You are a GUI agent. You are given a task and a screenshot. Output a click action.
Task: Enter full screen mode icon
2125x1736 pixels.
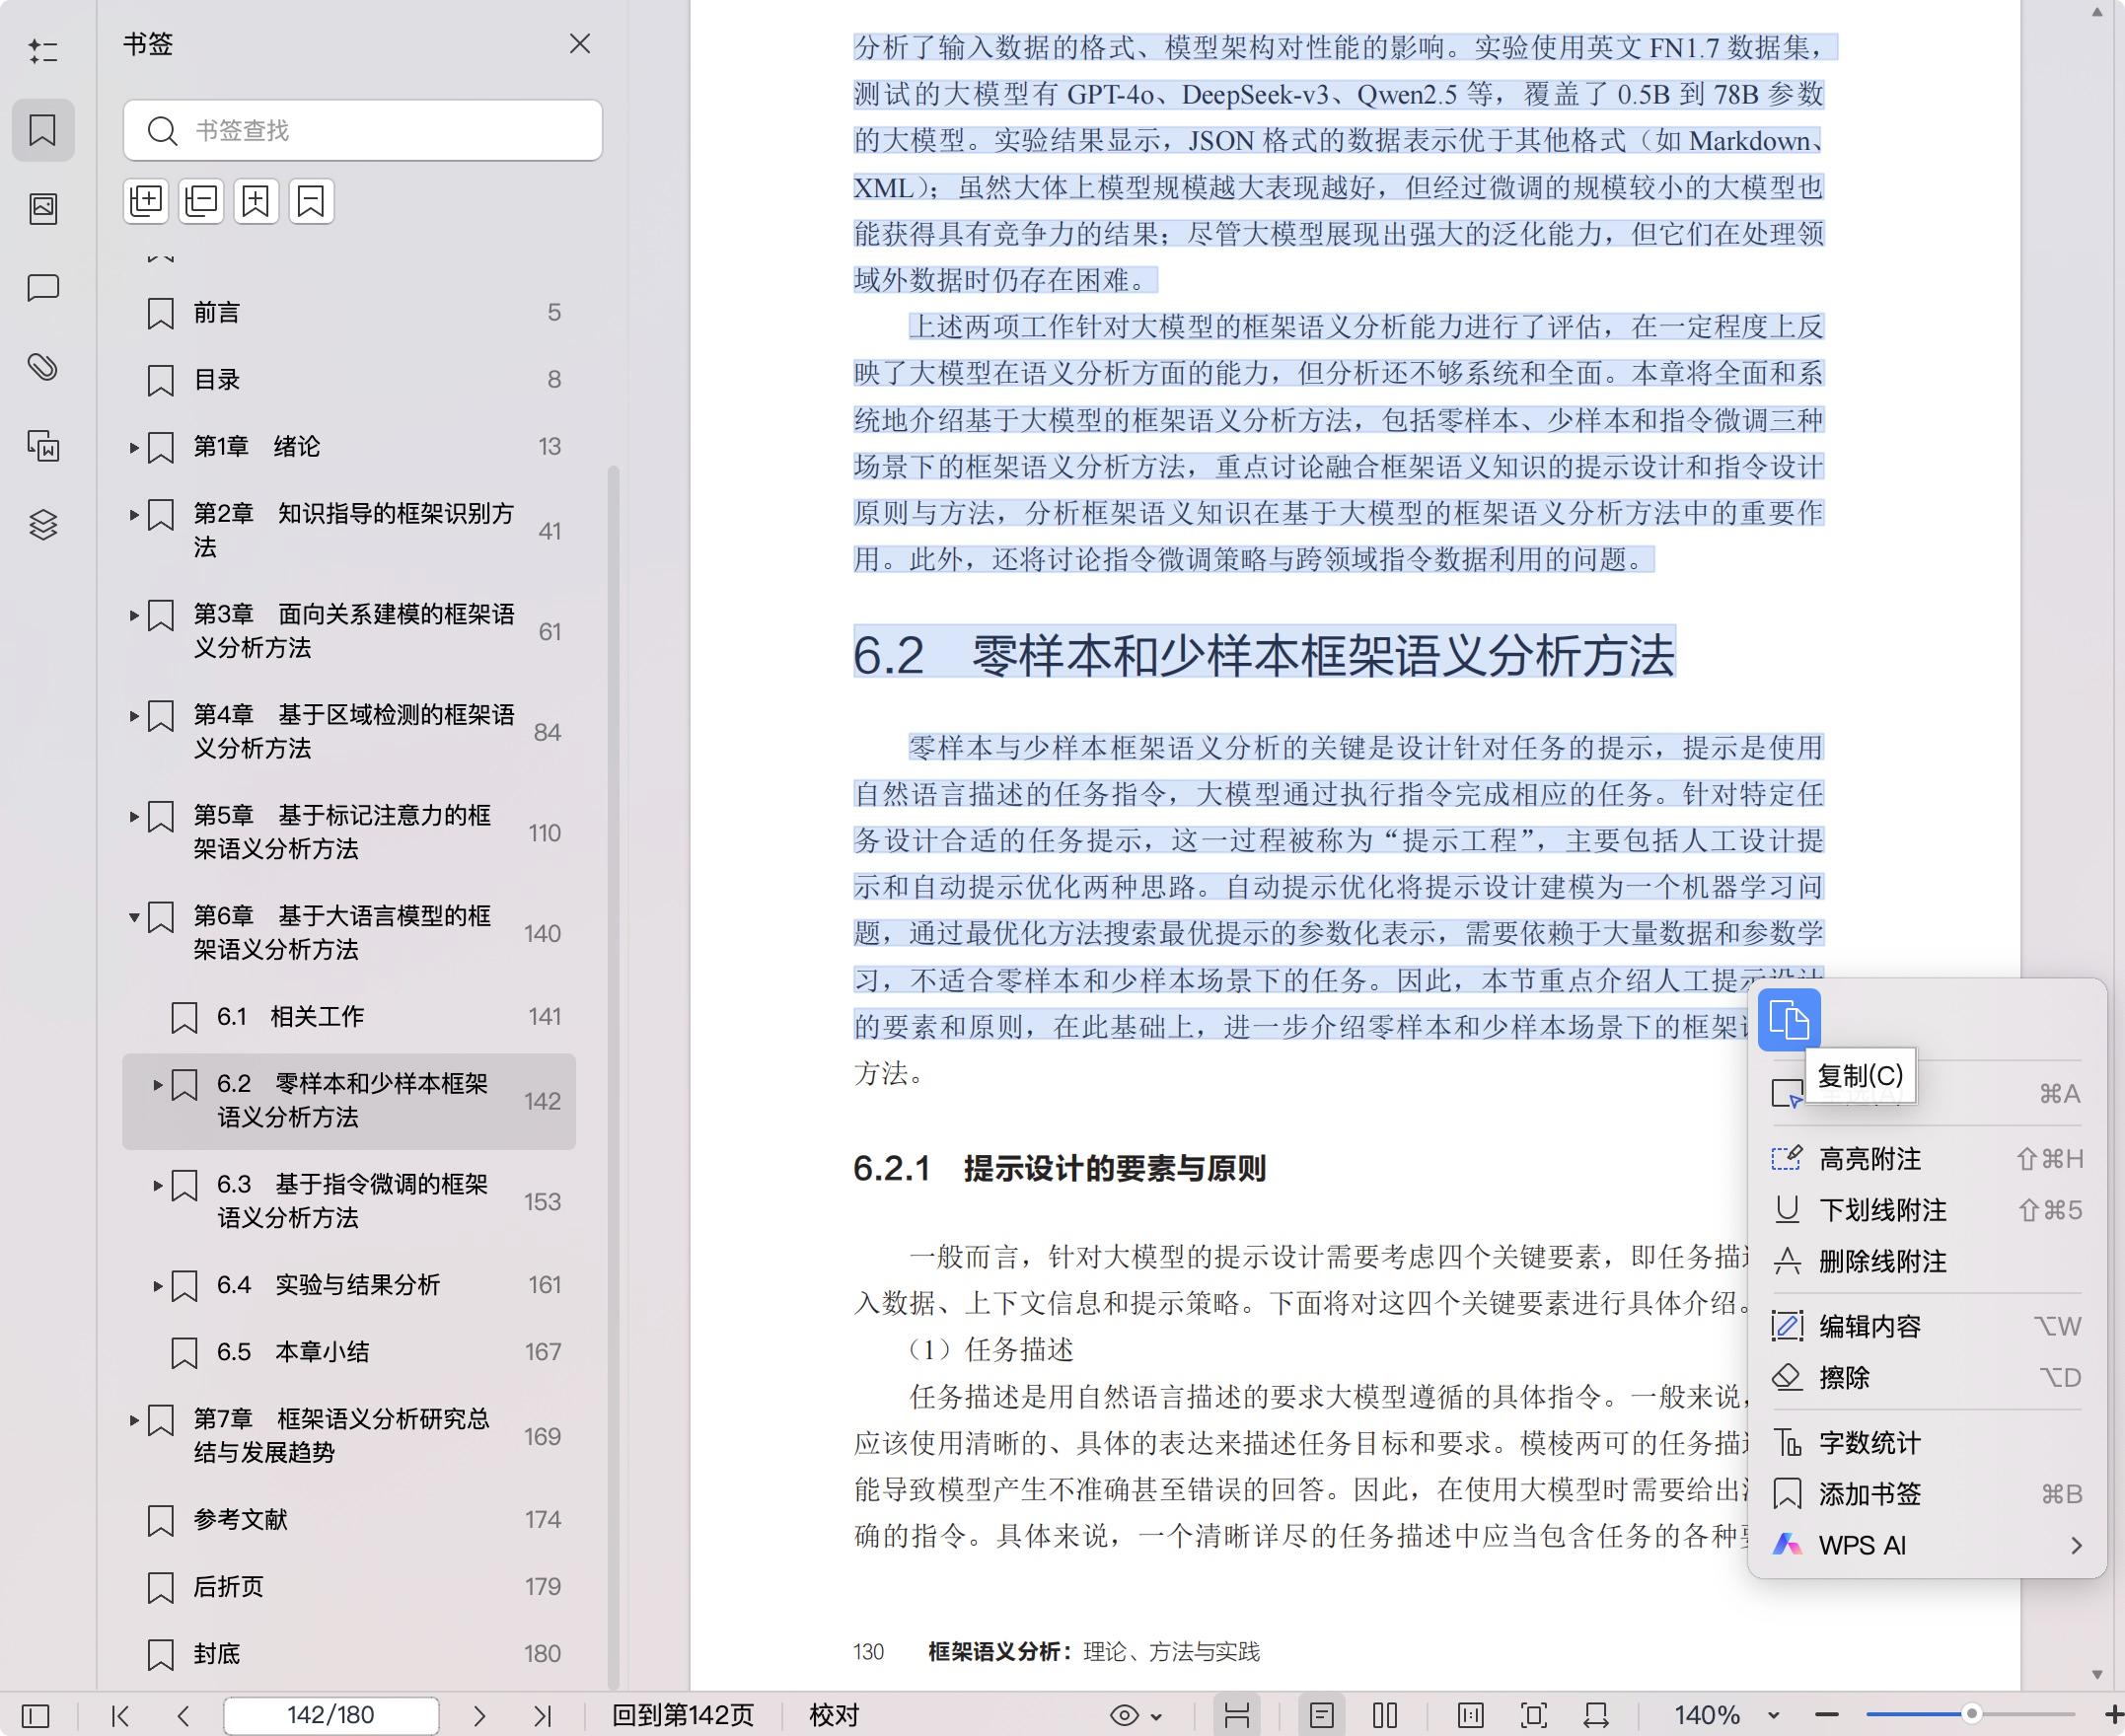click(x=1534, y=1716)
